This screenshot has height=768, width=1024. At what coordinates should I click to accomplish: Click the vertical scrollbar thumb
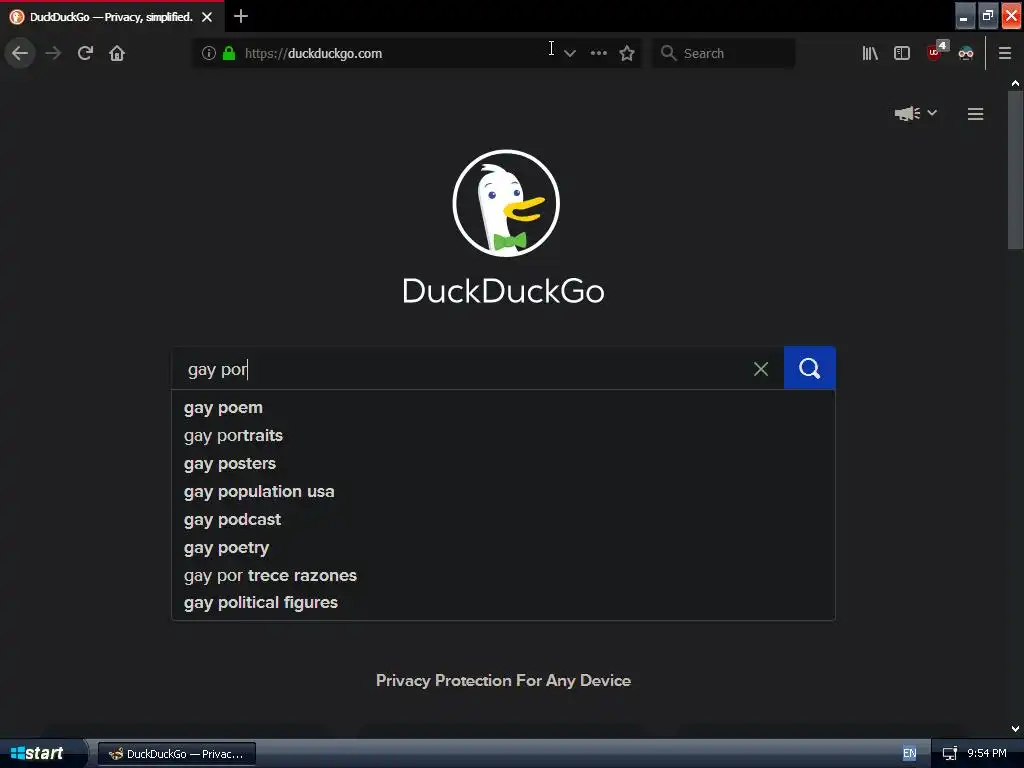pos(1015,170)
